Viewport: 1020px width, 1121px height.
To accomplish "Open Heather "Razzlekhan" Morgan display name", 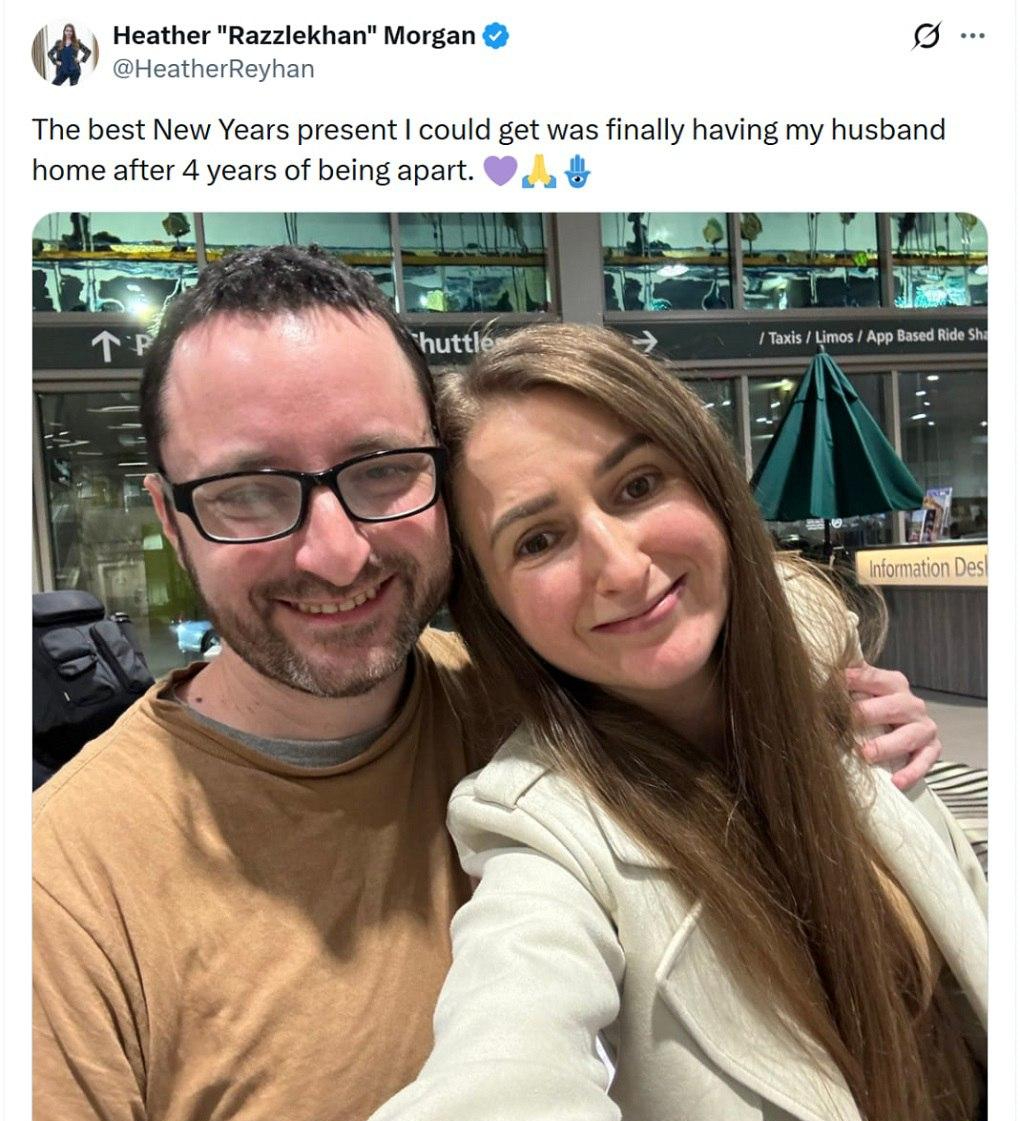I will point(294,36).
